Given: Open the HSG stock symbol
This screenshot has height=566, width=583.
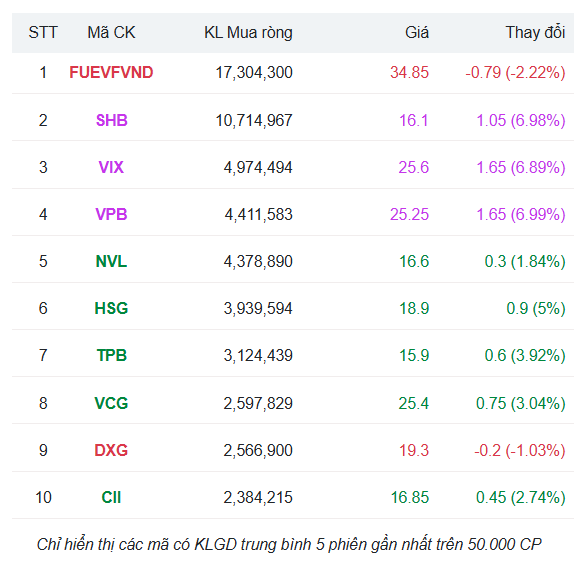Looking at the screenshot, I should click(x=111, y=308).
